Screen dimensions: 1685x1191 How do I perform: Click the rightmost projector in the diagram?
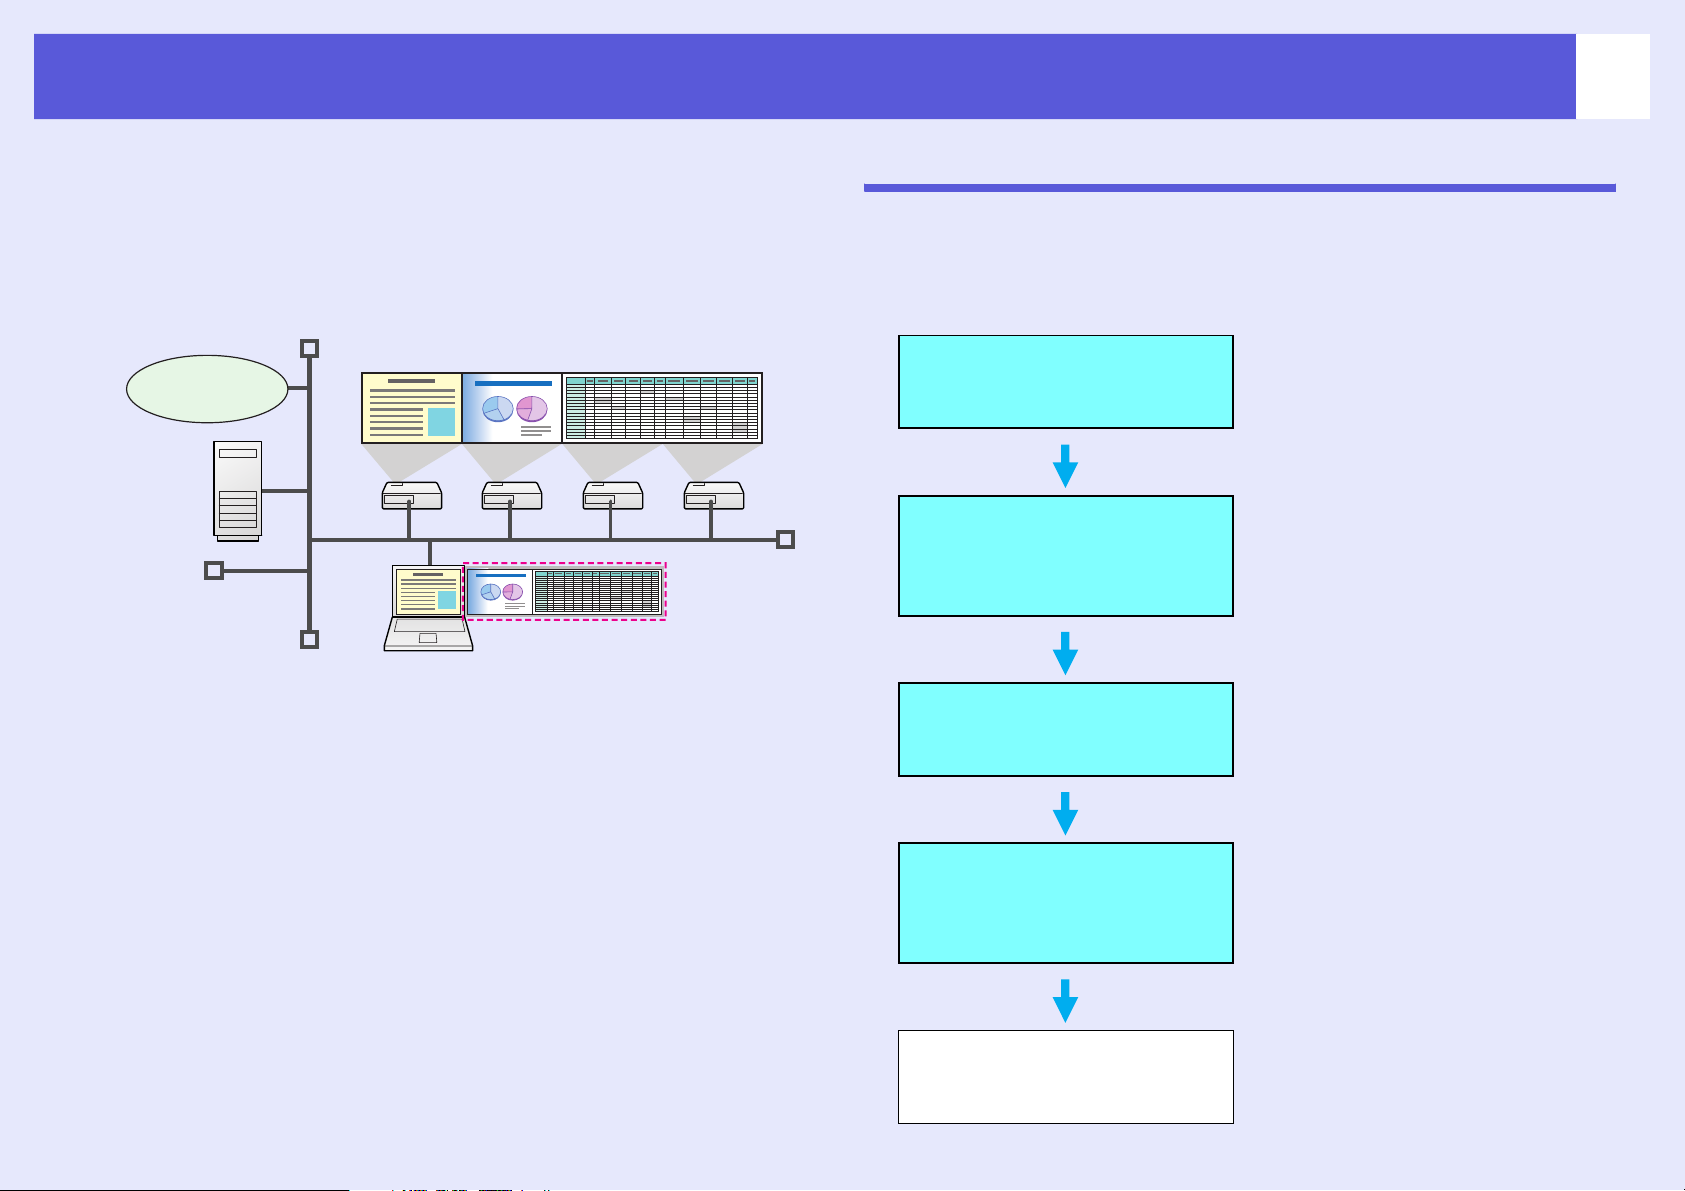(x=714, y=495)
